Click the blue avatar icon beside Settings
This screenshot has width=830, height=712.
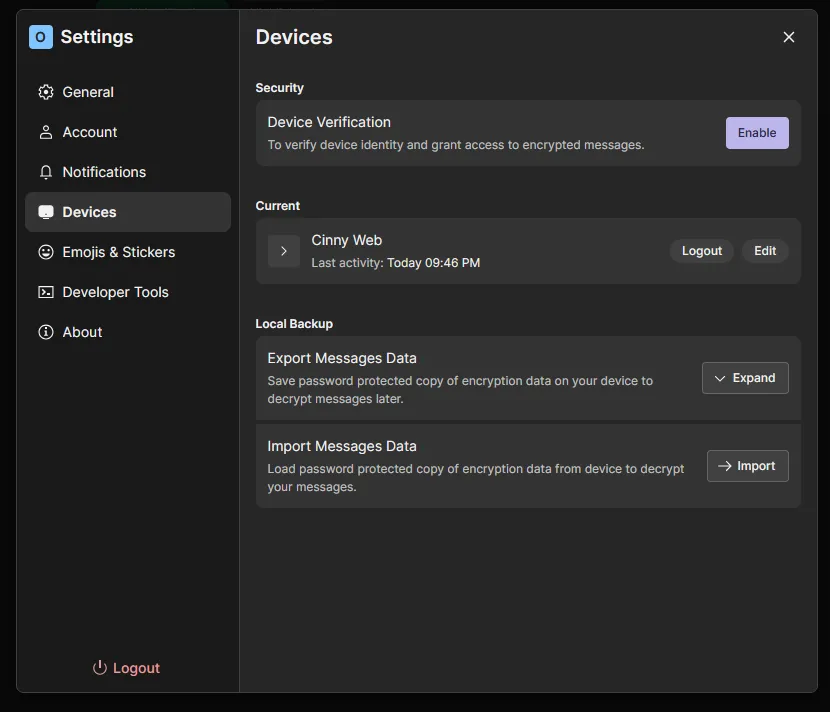tap(40, 37)
